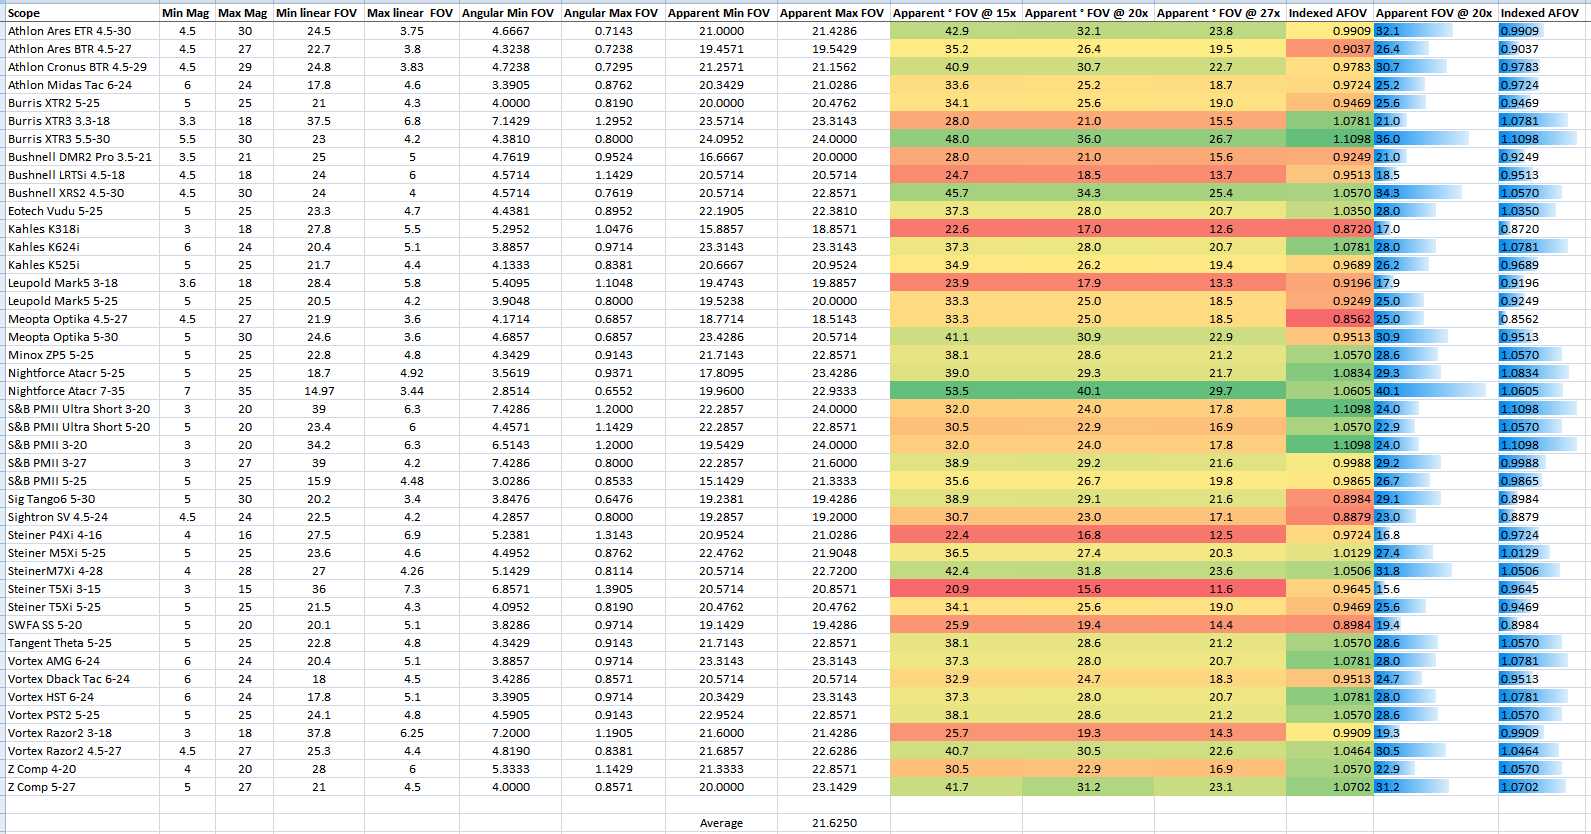Image resolution: width=1591 pixels, height=834 pixels.
Task: Select the 4.26 value for SteinerM7Xi 4-28
Action: tap(412, 571)
